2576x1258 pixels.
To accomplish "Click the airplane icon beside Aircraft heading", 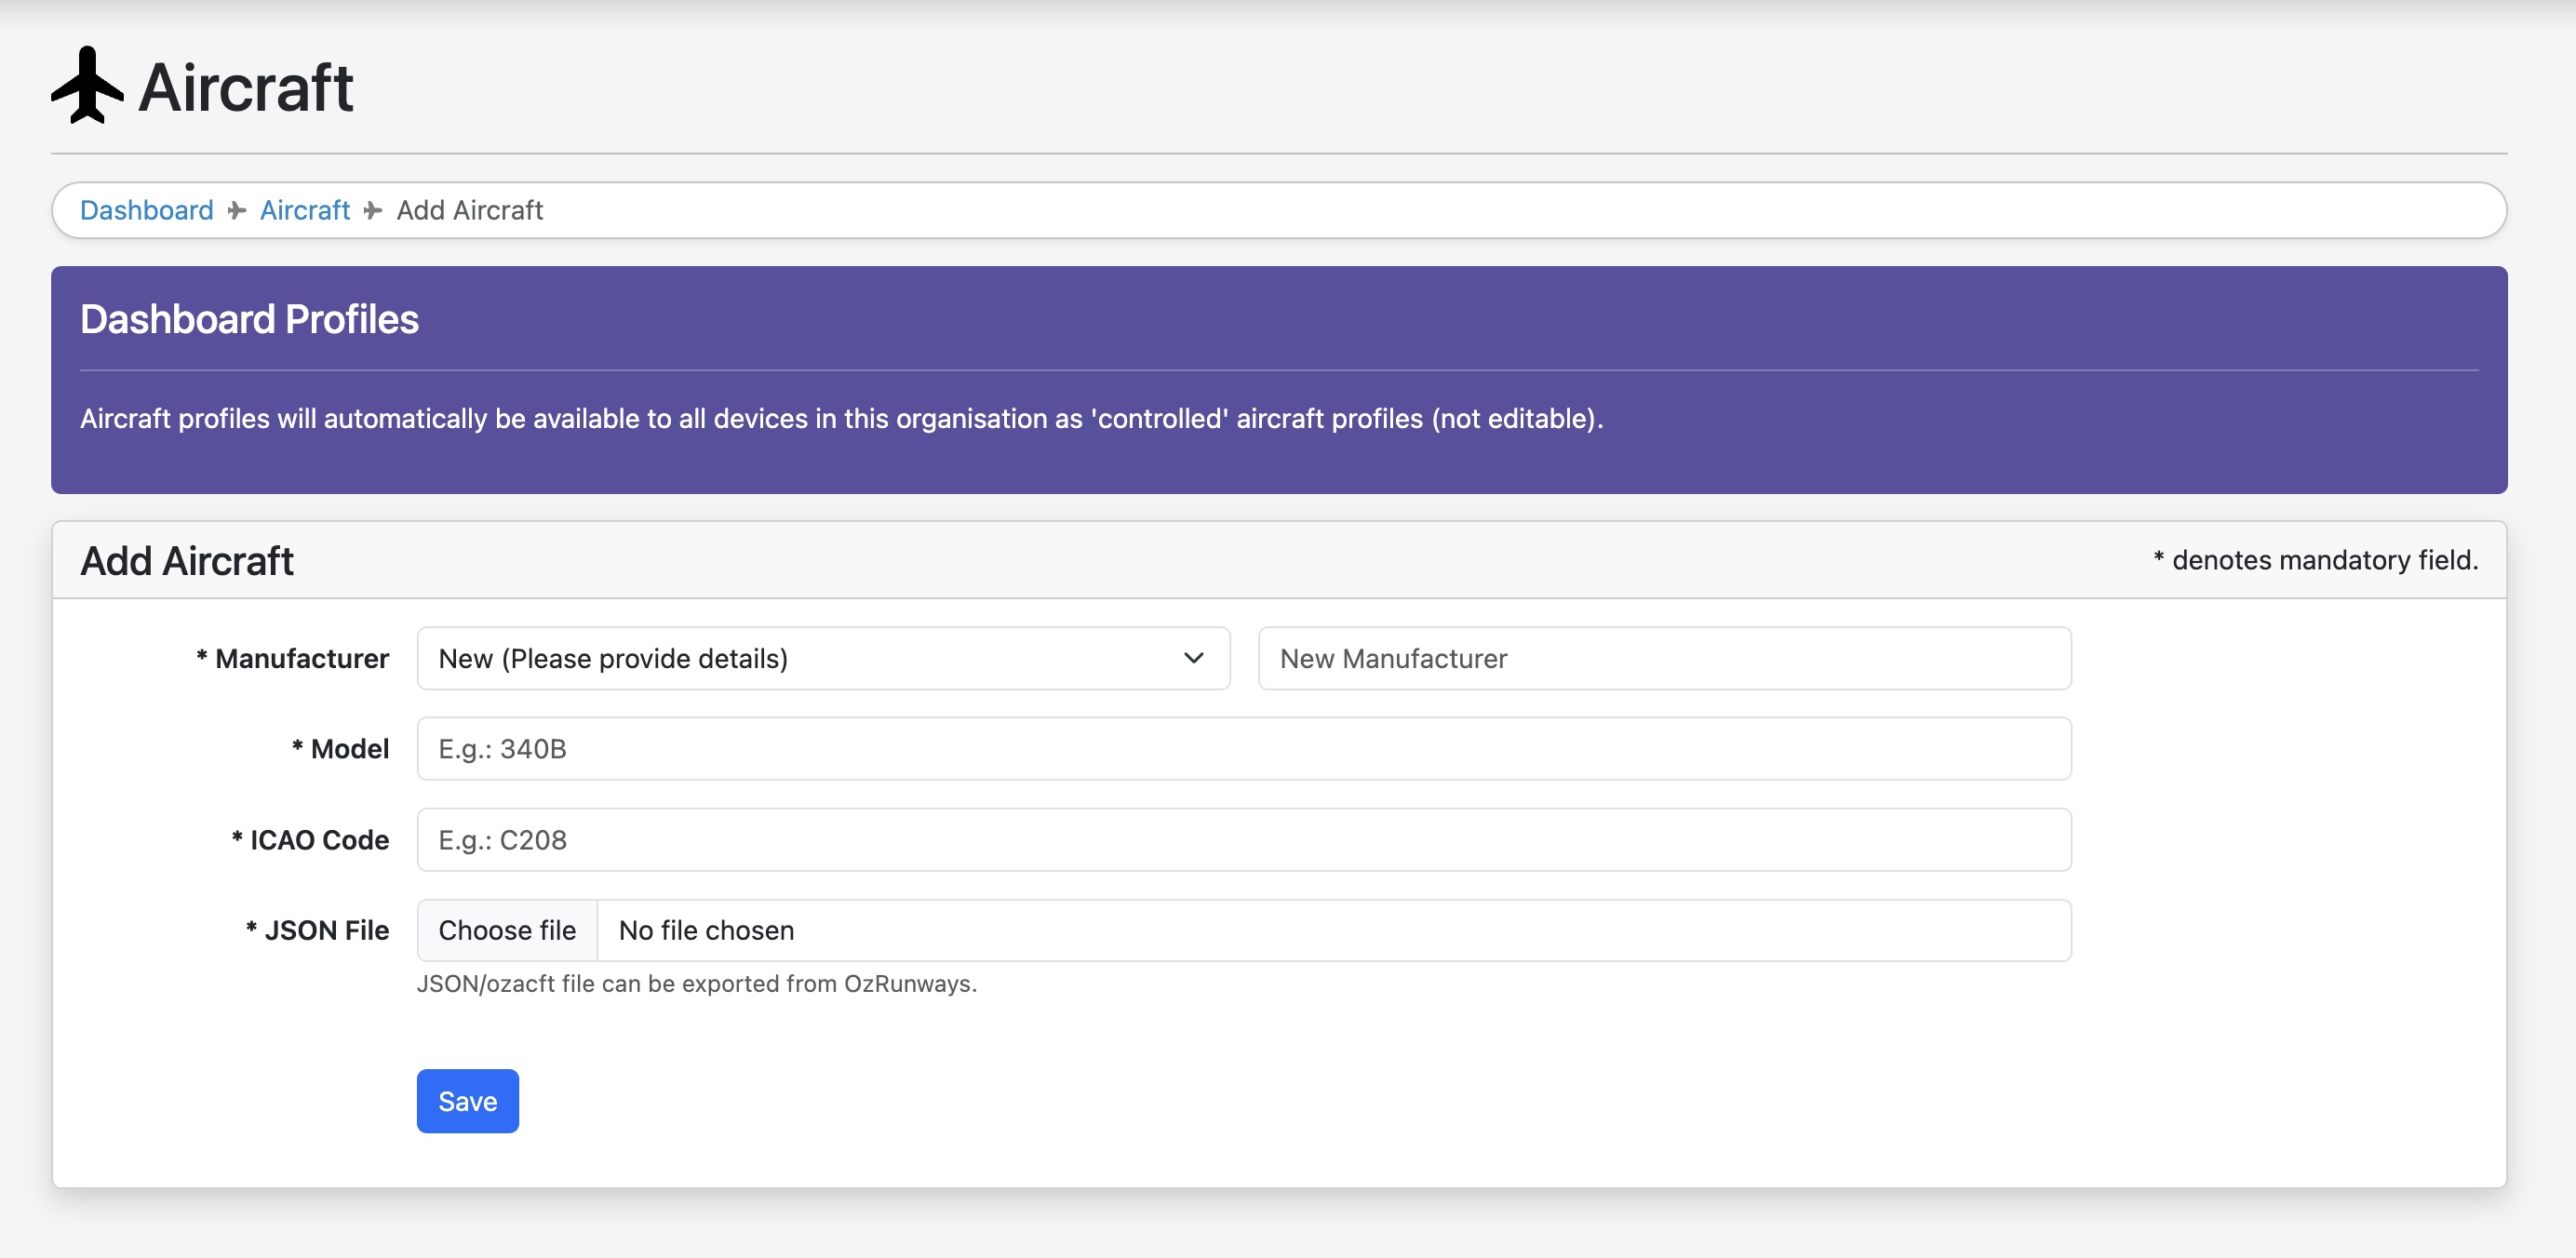I will pos(87,86).
